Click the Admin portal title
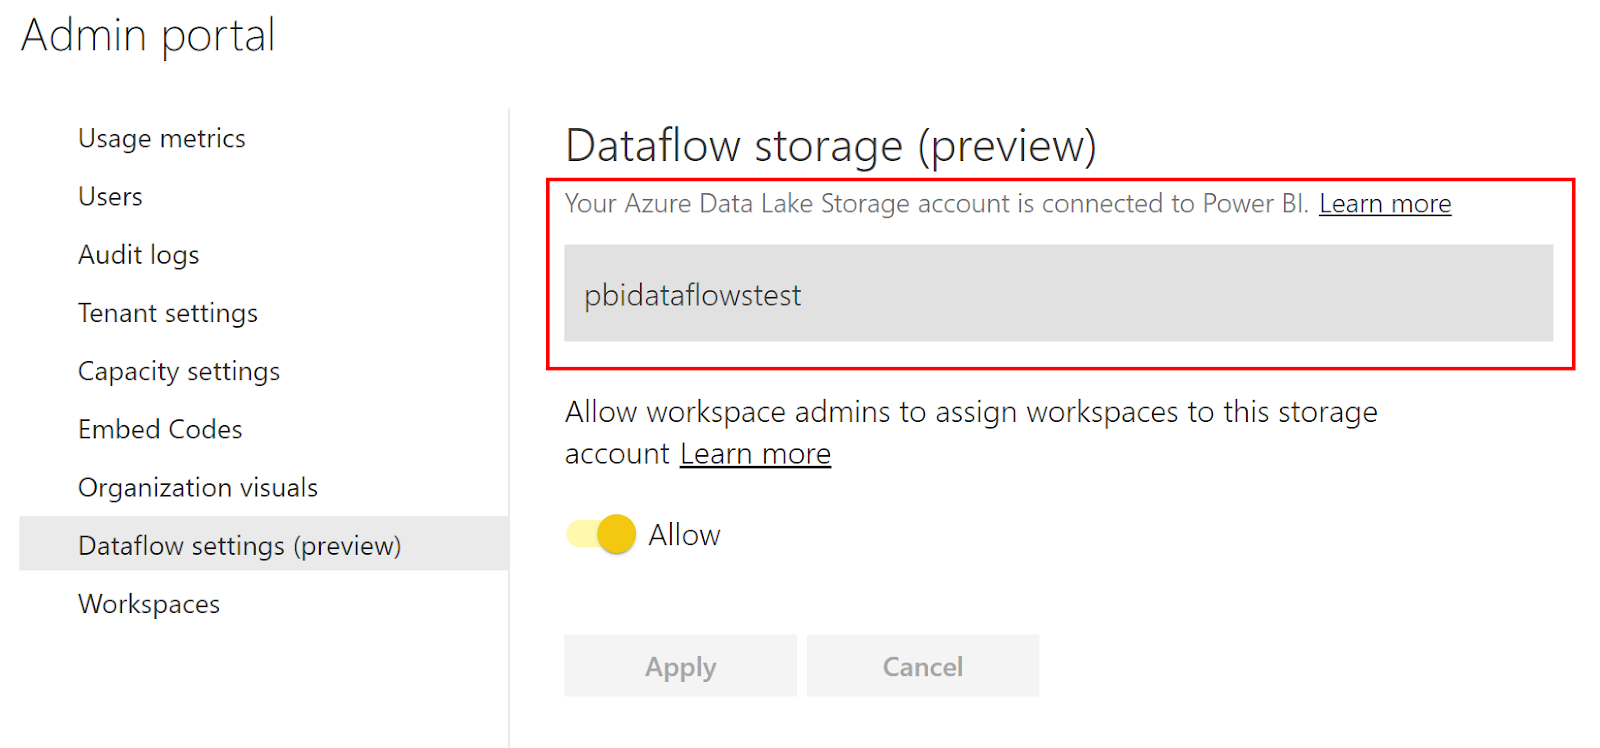This screenshot has width=1600, height=748. click(x=148, y=35)
